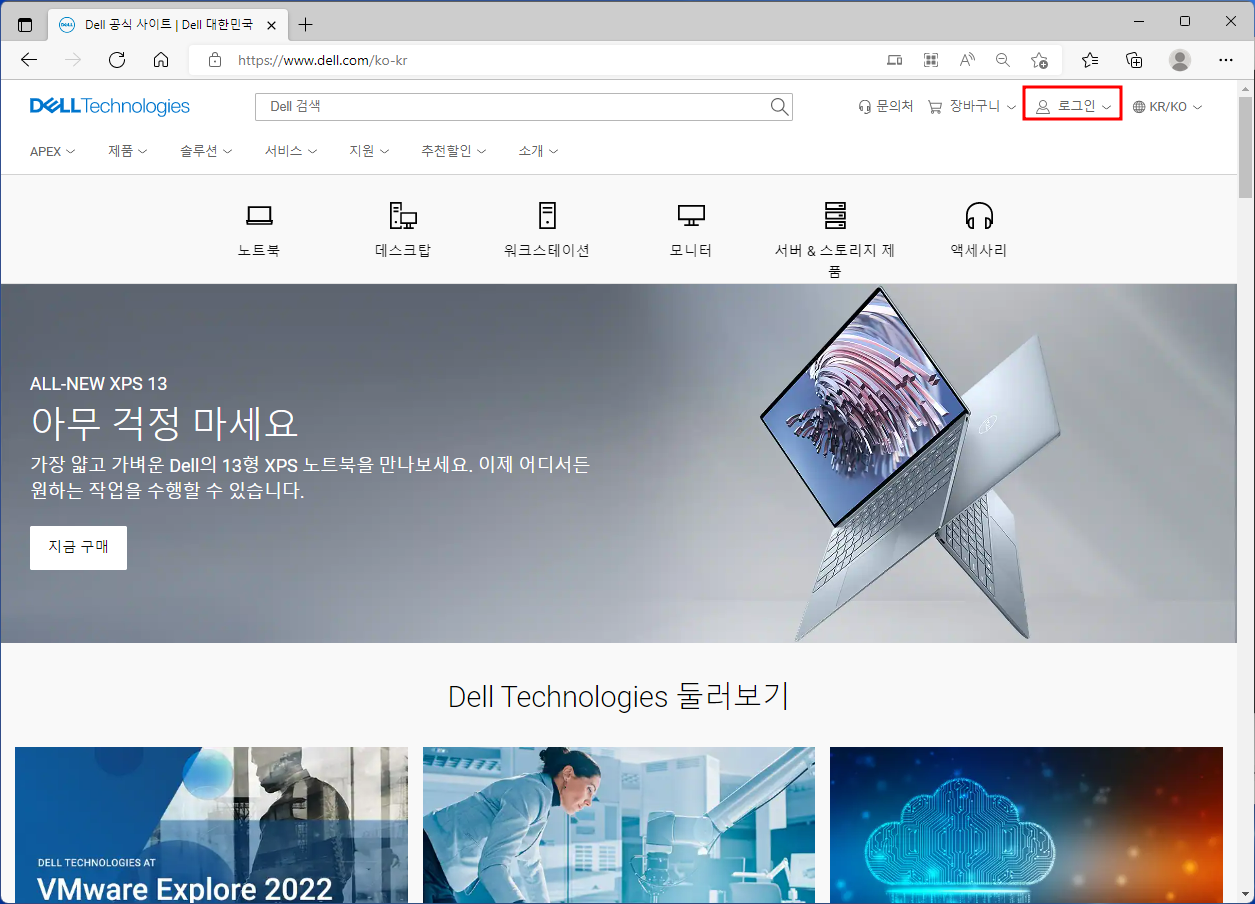This screenshot has width=1255, height=904.
Task: Click Dell Technologies 둘러보기 heading
Action: (x=619, y=696)
